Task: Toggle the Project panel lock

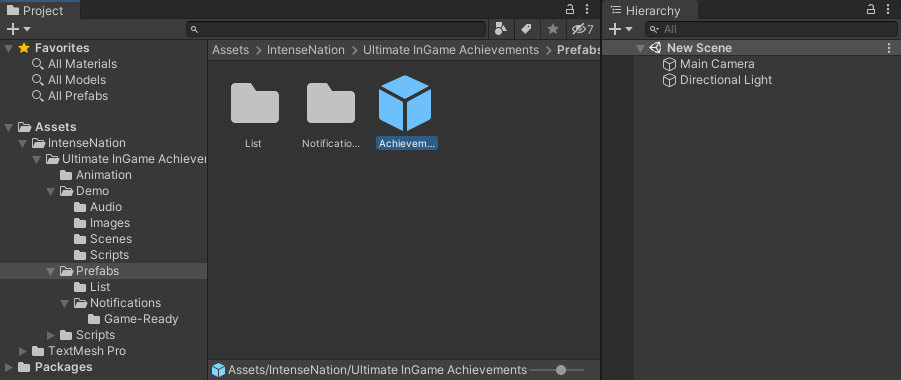Action: click(570, 9)
